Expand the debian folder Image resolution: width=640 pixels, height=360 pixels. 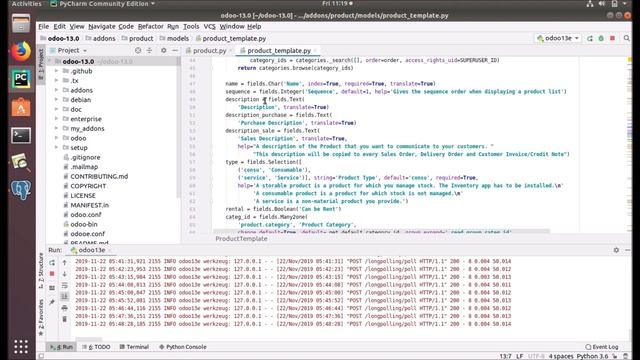pyautogui.click(x=56, y=100)
